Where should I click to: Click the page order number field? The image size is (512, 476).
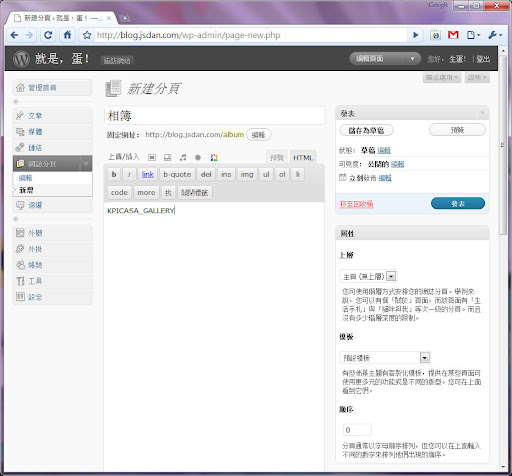coord(357,430)
